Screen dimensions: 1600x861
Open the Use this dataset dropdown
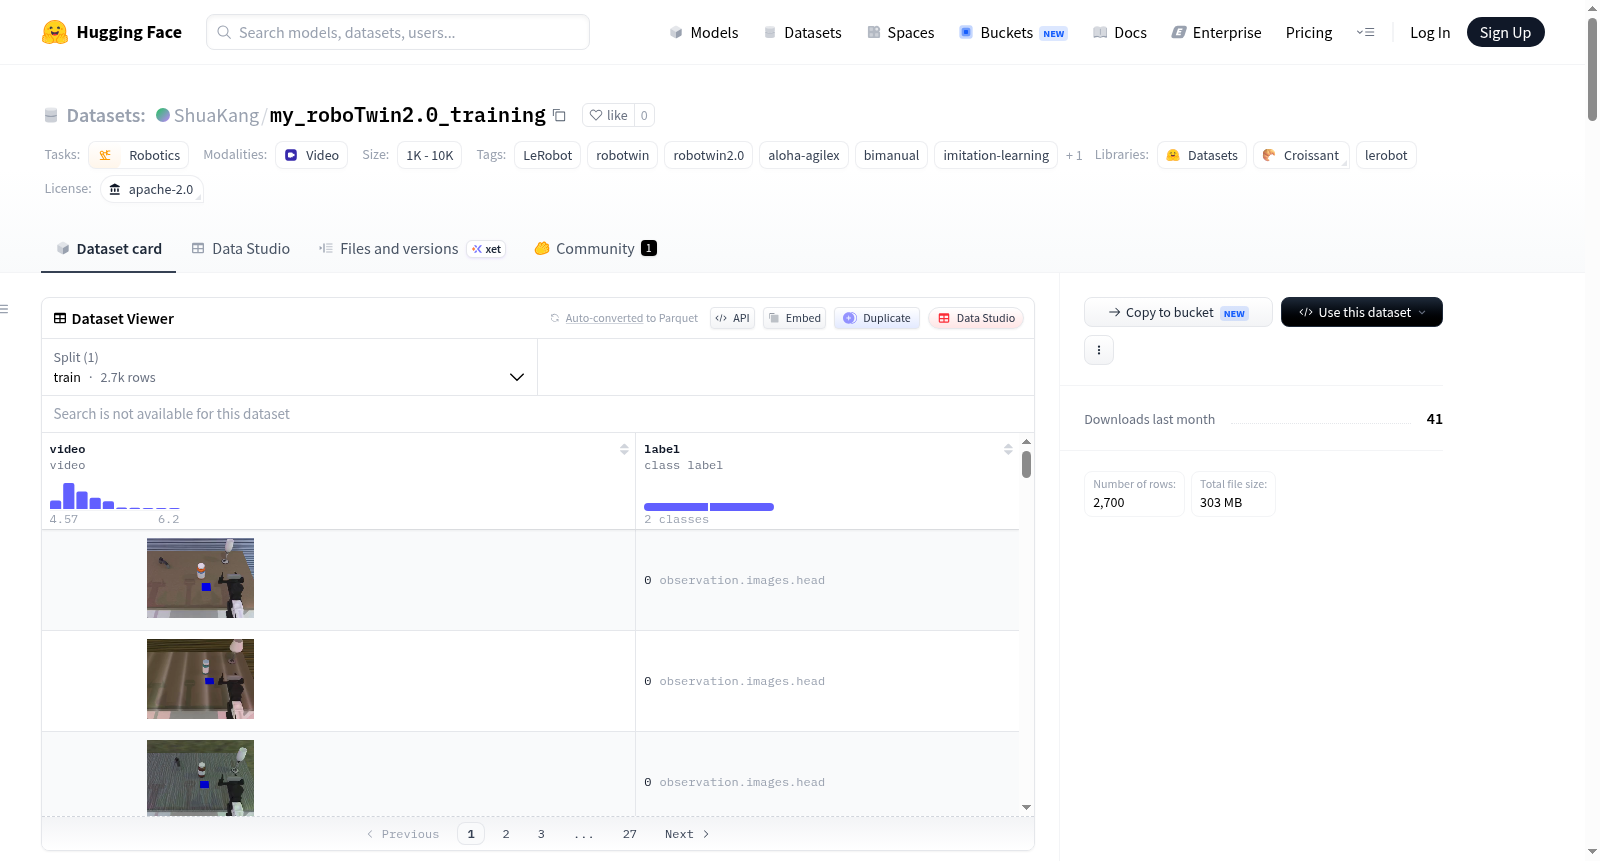coord(1362,312)
